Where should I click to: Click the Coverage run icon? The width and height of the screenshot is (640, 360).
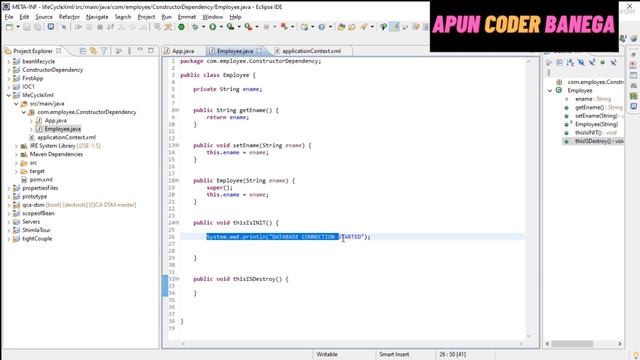[231, 27]
